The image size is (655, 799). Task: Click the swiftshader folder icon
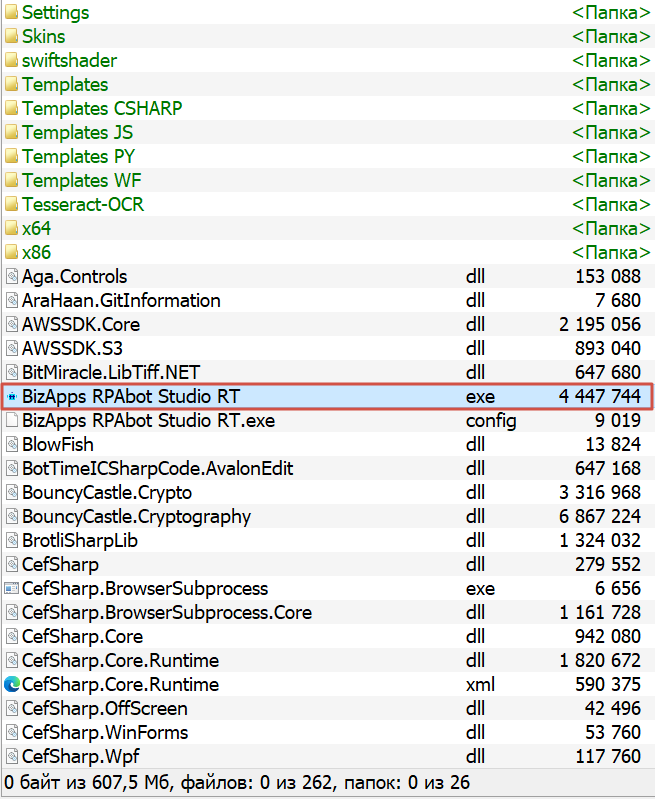tap(11, 60)
